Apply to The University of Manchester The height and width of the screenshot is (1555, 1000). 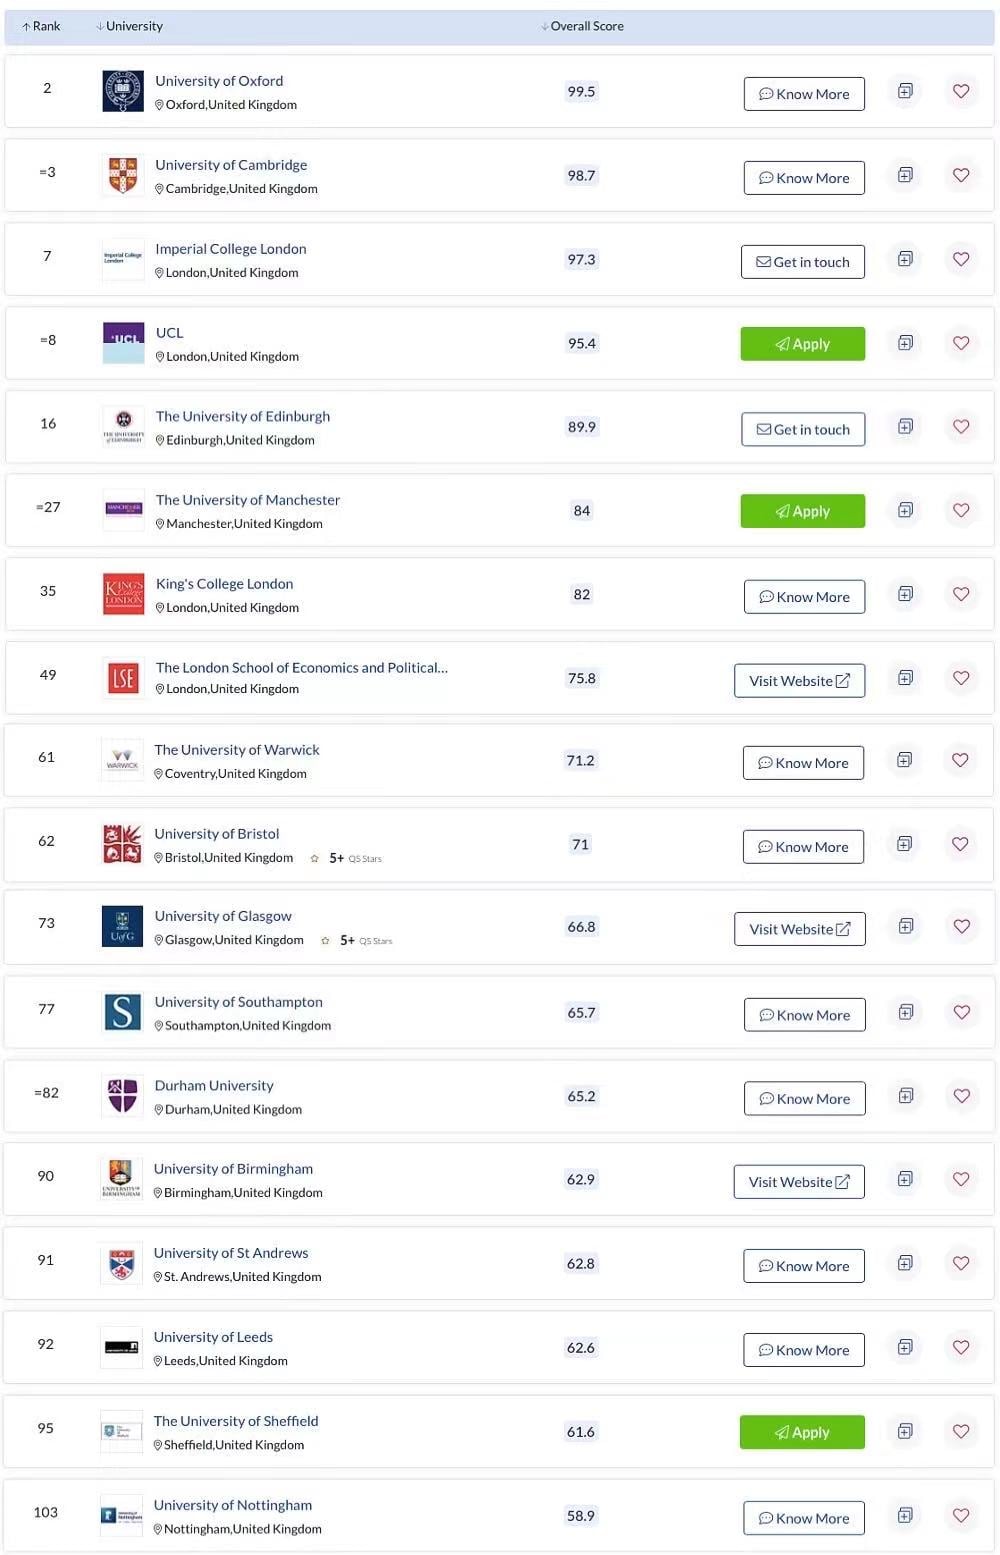[802, 511]
